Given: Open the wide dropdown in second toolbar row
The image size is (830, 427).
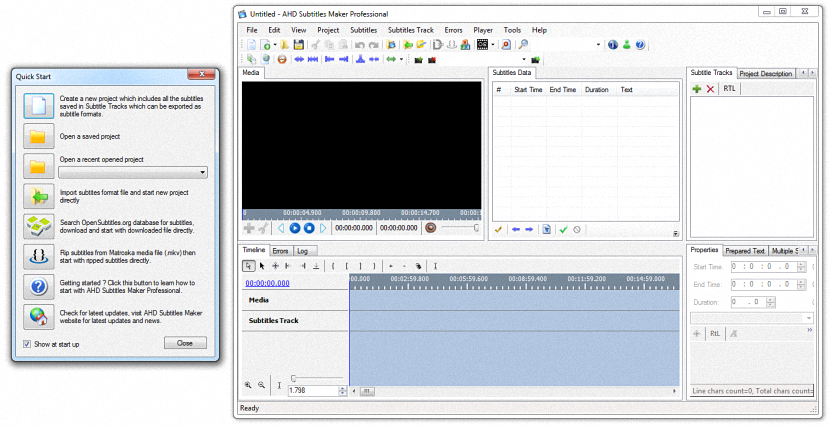Looking at the screenshot, I should point(524,59).
